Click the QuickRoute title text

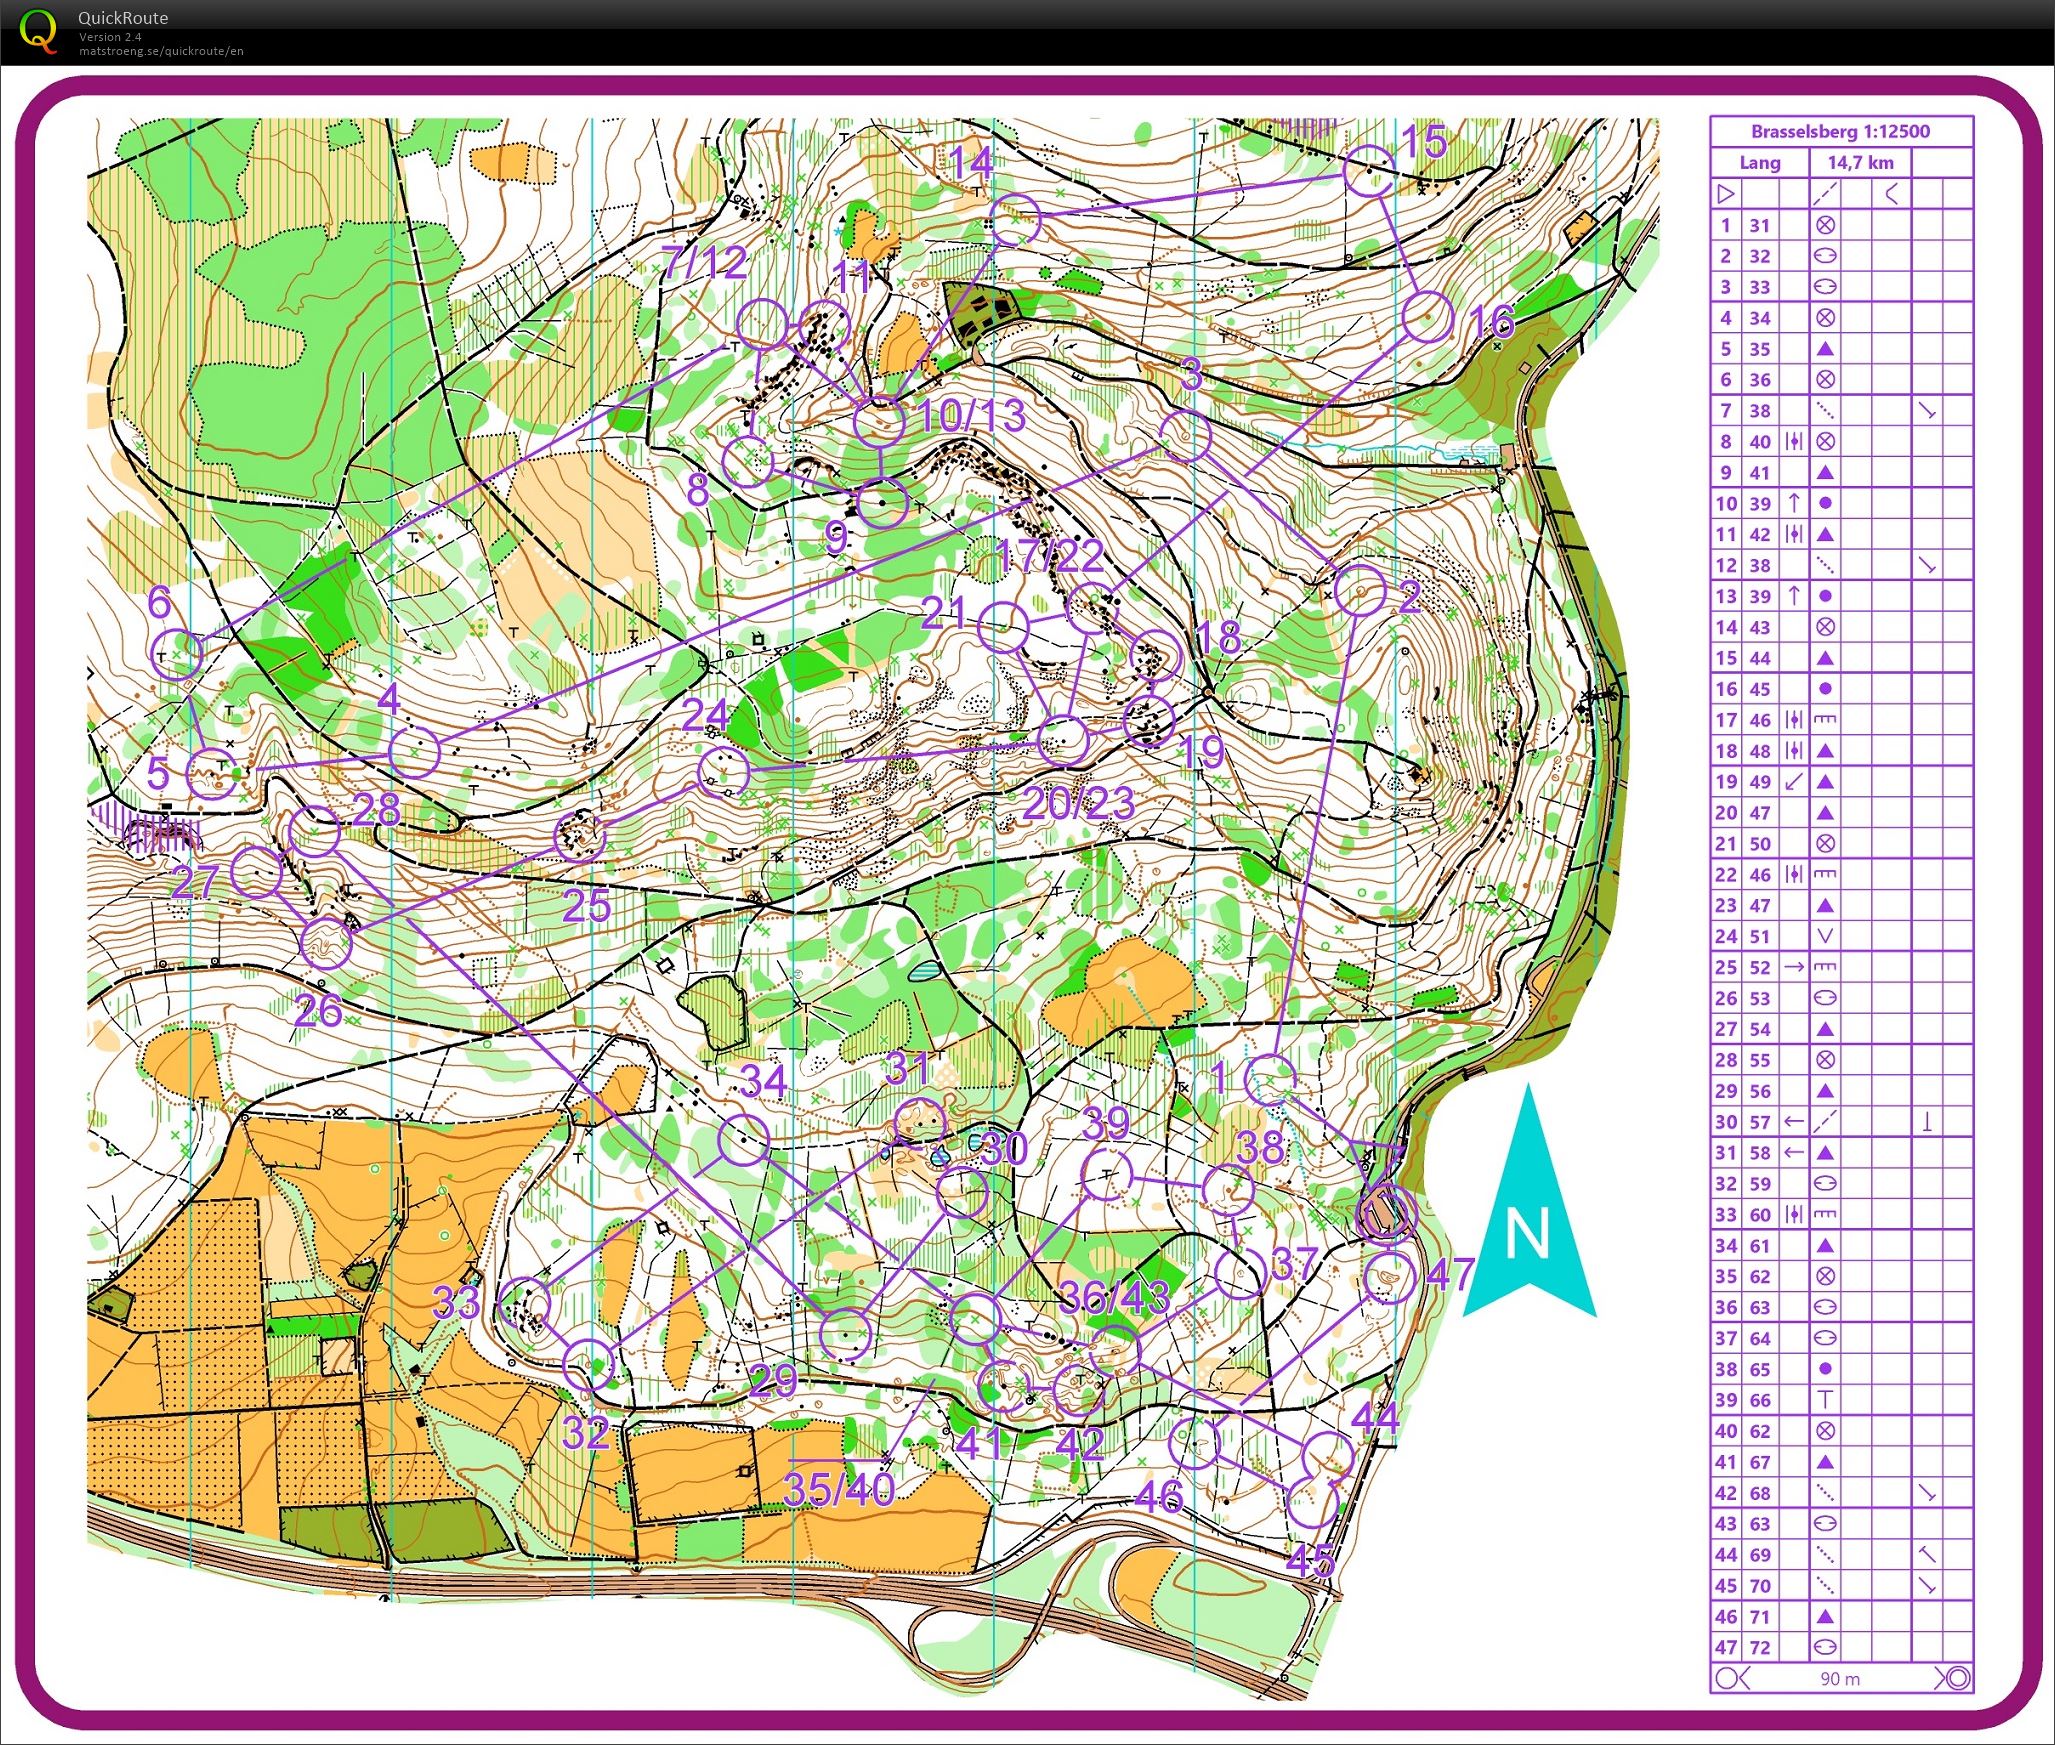[123, 17]
